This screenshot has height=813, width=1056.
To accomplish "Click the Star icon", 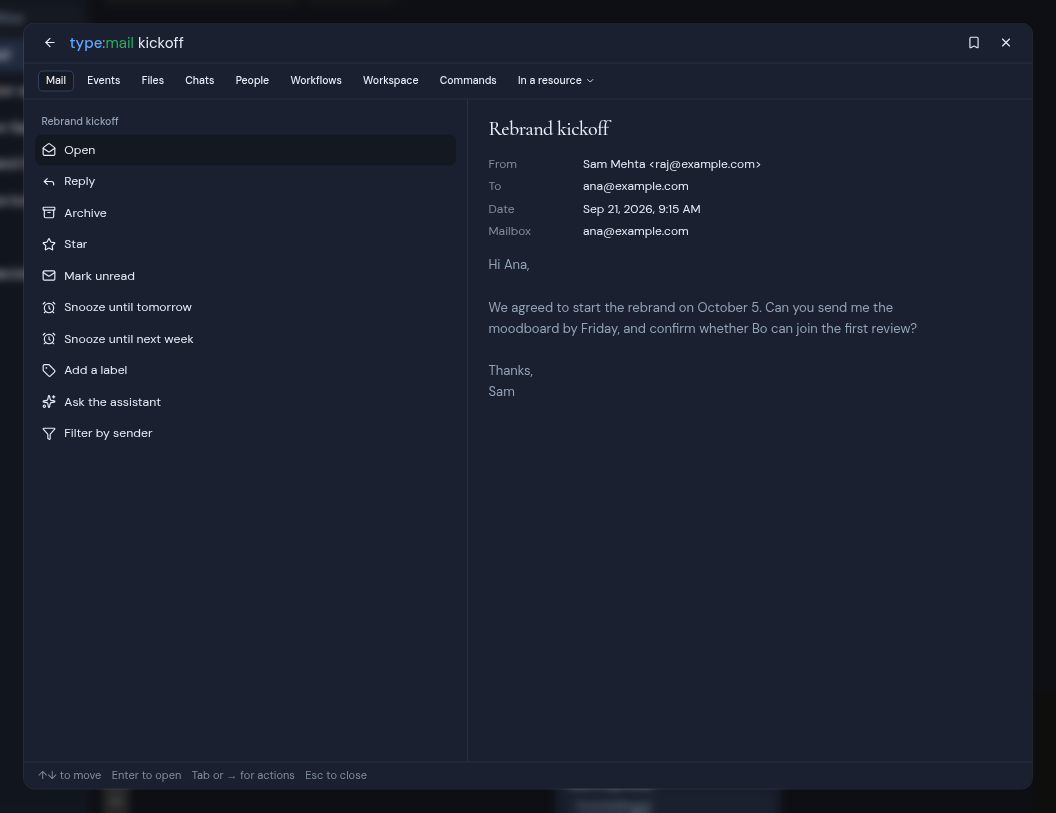I will 49,245.
